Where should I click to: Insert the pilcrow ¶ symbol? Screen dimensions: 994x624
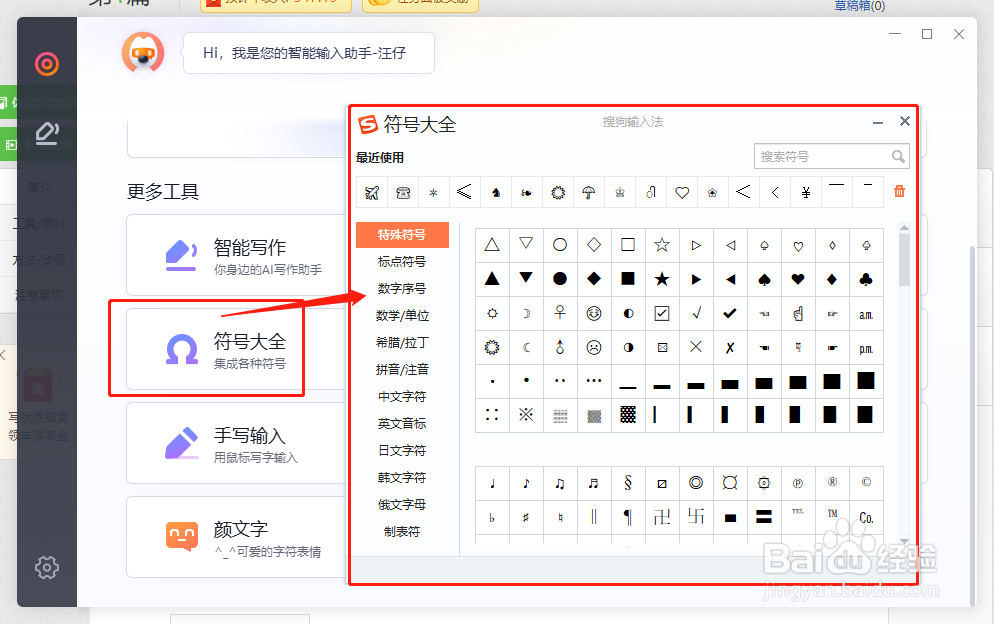(628, 517)
